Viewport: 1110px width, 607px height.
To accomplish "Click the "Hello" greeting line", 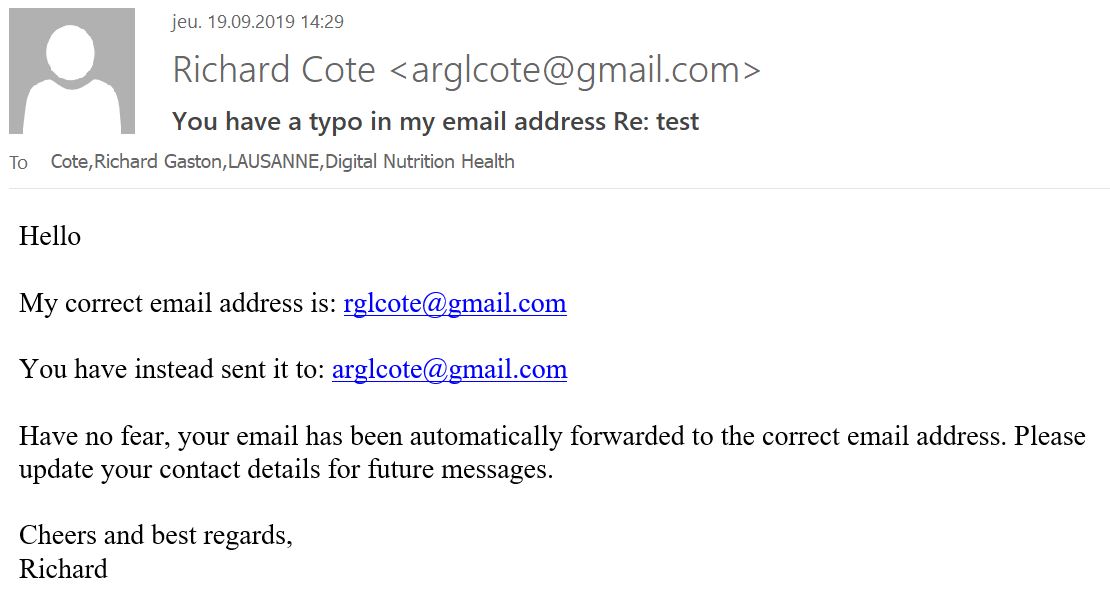I will pyautogui.click(x=50, y=236).
